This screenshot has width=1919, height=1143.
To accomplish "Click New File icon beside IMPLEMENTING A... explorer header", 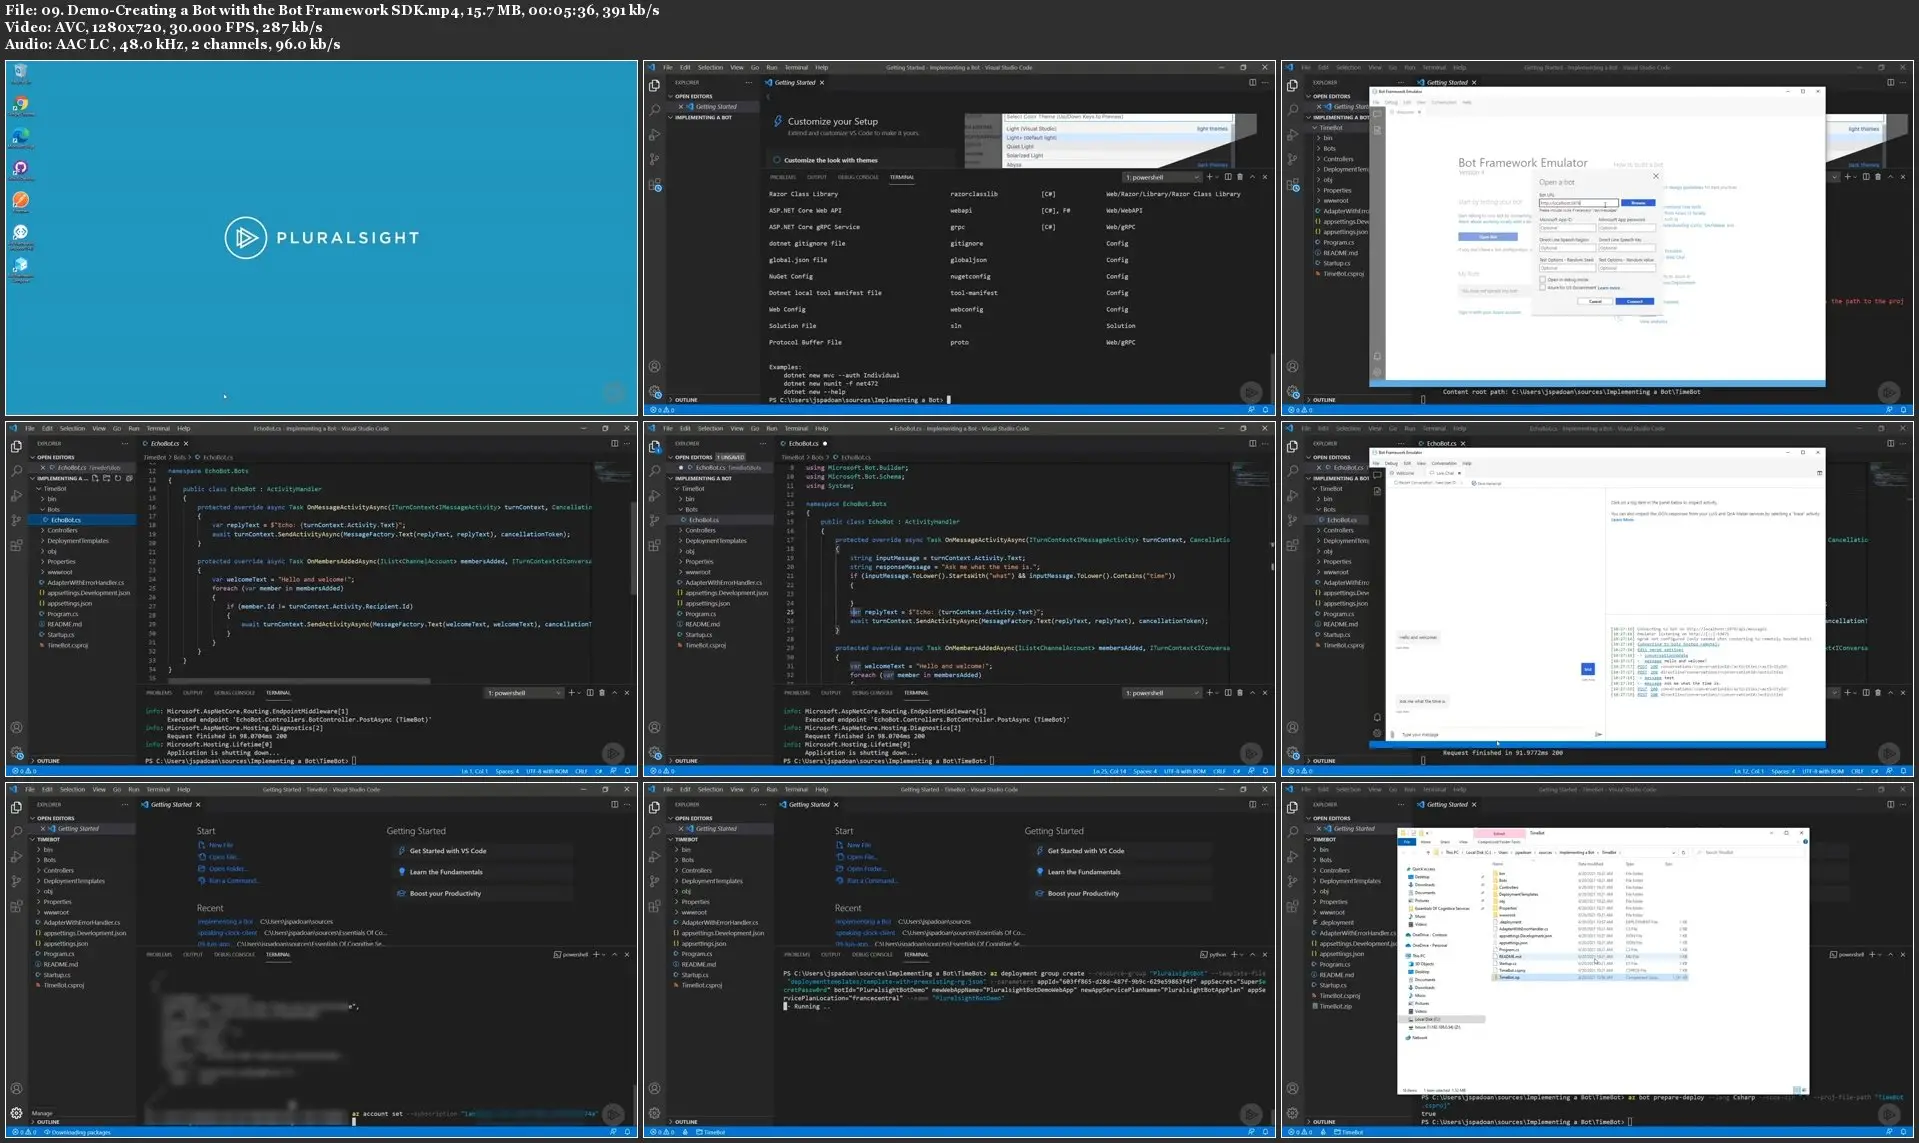I will [95, 478].
